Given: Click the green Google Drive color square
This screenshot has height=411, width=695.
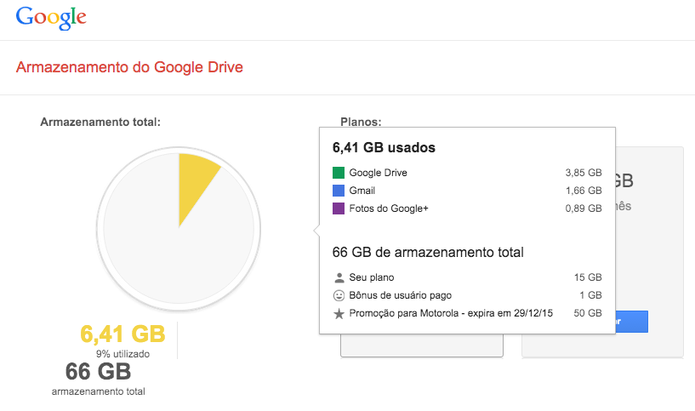Looking at the screenshot, I should [x=338, y=172].
